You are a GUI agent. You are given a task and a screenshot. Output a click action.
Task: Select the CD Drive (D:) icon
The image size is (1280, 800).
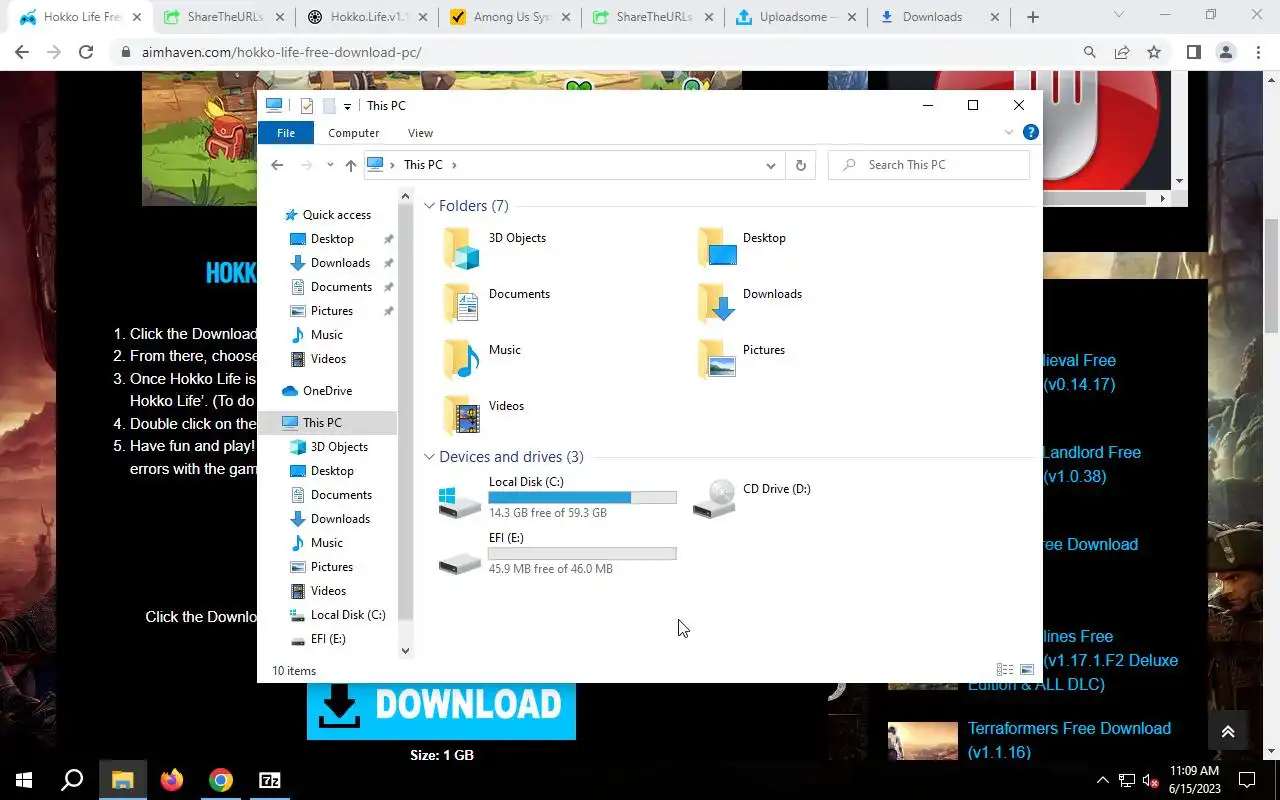click(x=715, y=498)
